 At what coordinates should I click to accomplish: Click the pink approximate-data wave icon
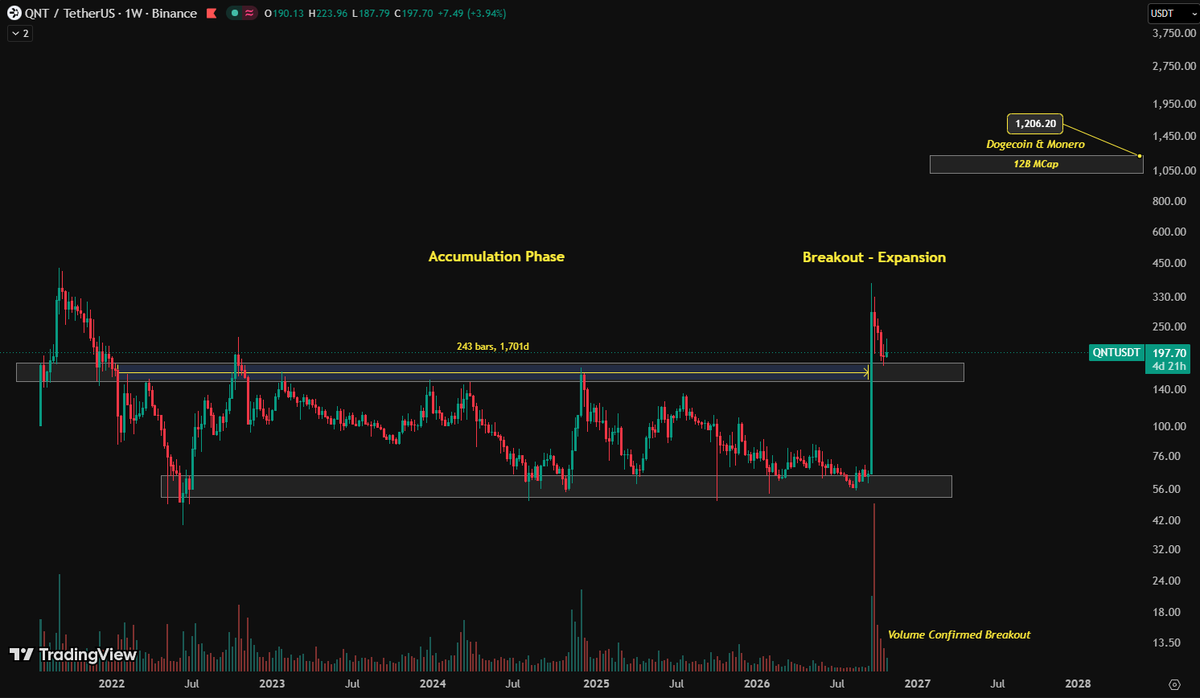249,13
